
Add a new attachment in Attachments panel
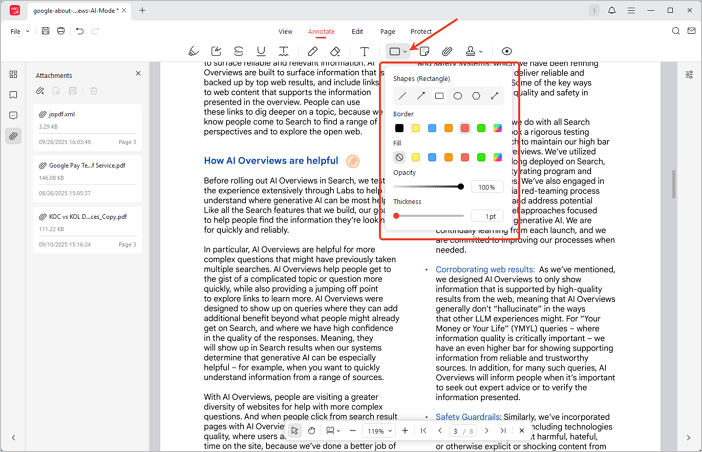click(40, 91)
